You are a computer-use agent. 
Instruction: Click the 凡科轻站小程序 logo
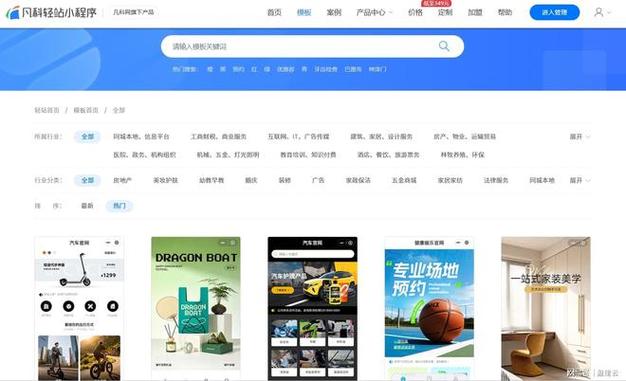click(52, 12)
